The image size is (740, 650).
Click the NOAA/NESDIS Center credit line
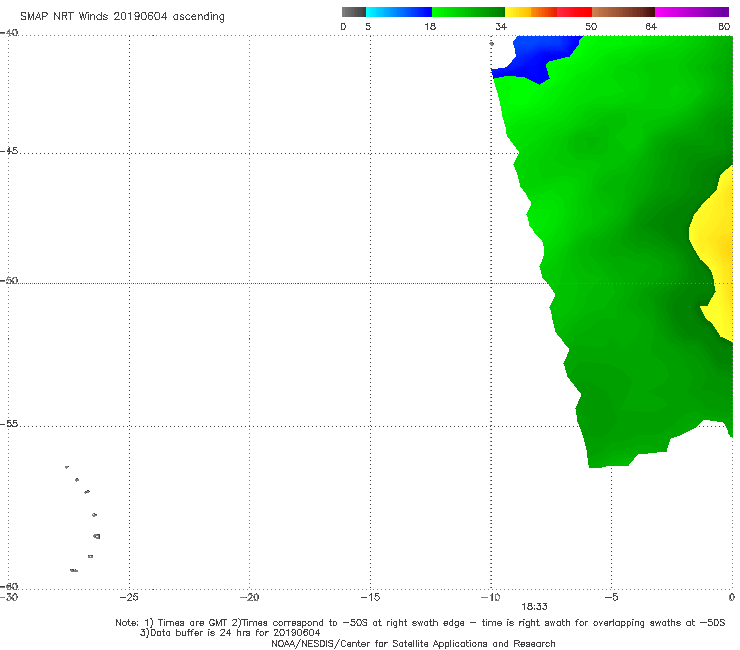413,643
